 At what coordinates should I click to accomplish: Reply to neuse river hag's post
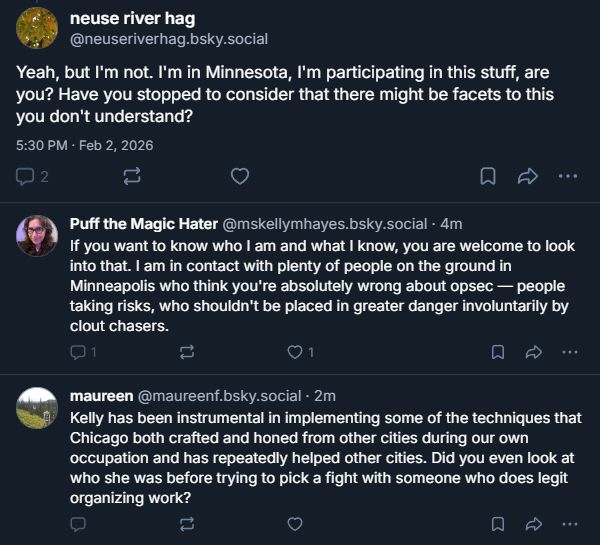26,176
